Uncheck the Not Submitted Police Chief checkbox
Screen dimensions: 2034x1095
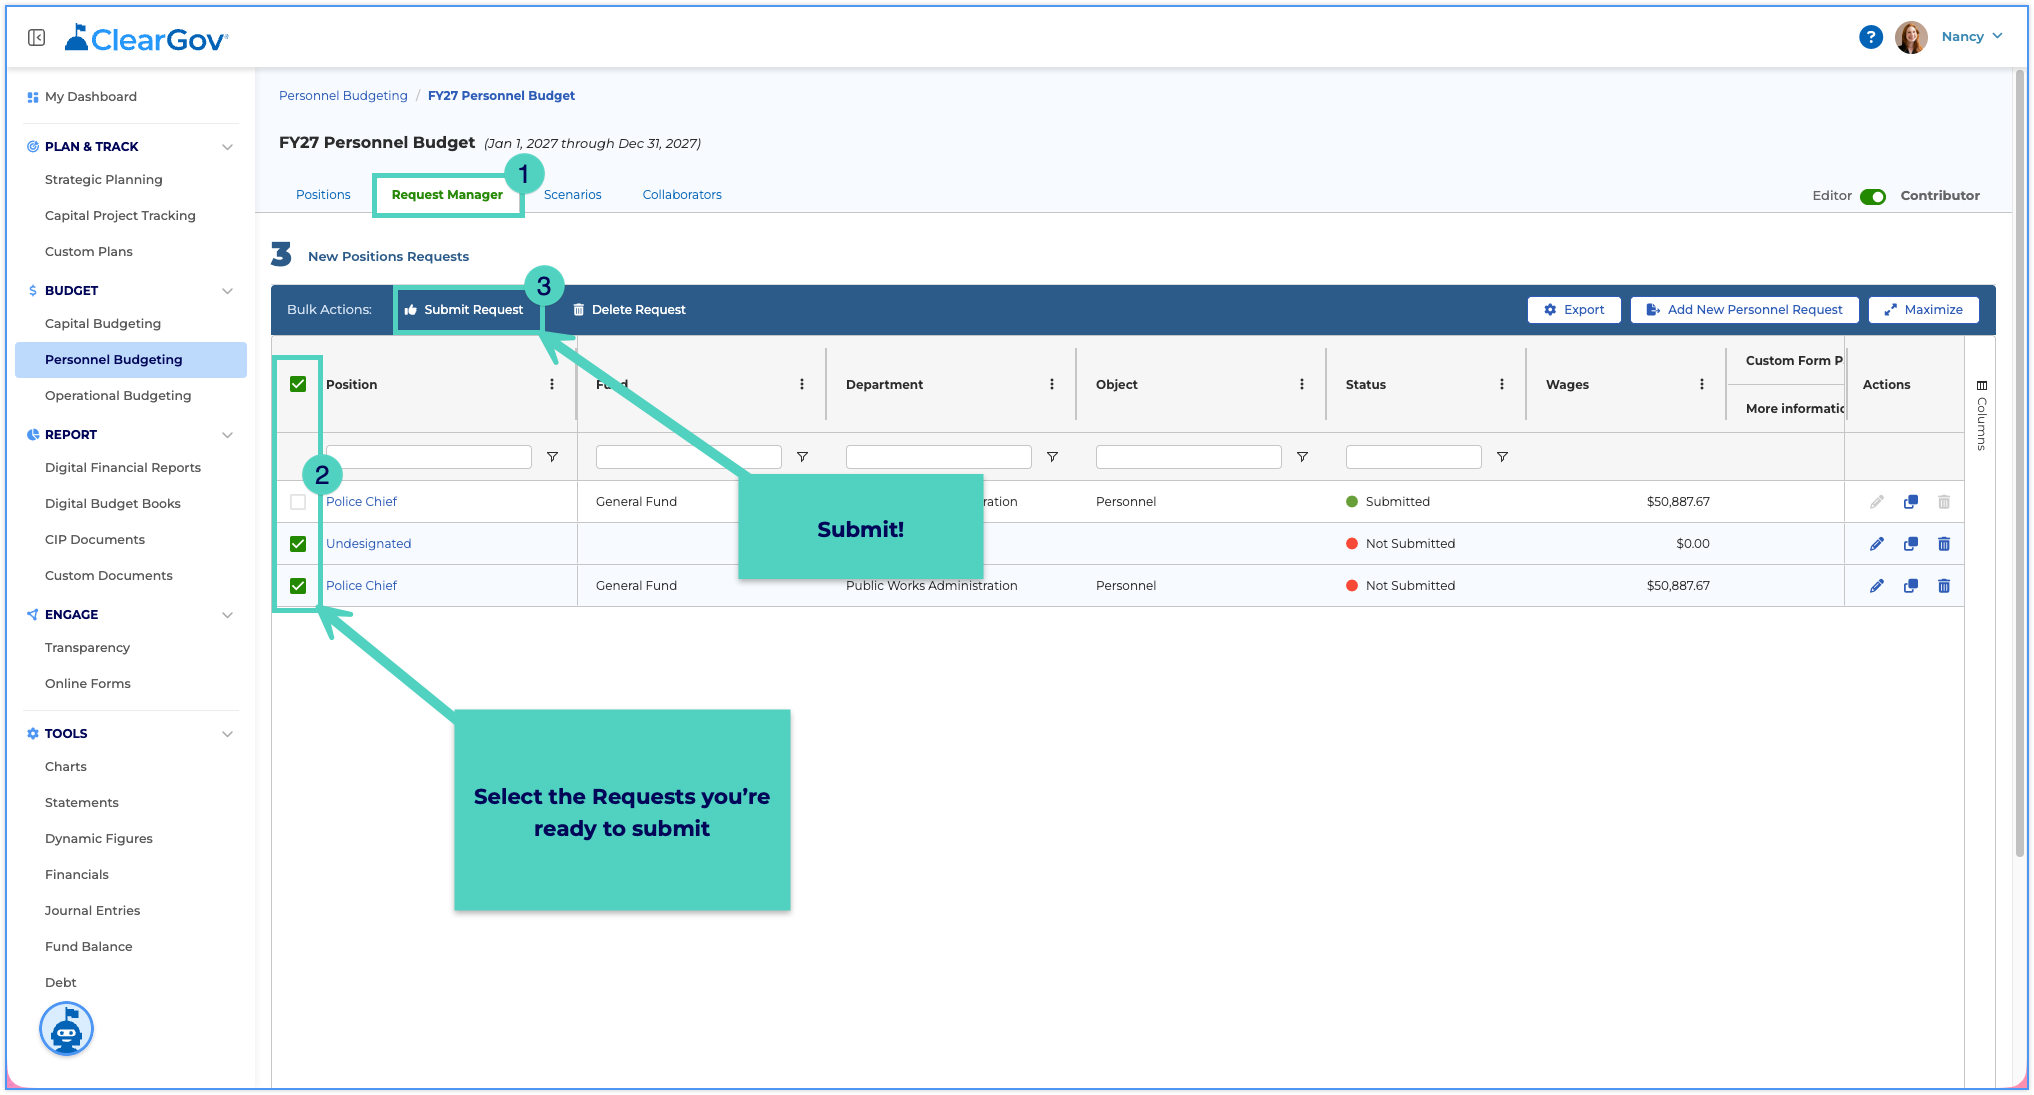298,586
